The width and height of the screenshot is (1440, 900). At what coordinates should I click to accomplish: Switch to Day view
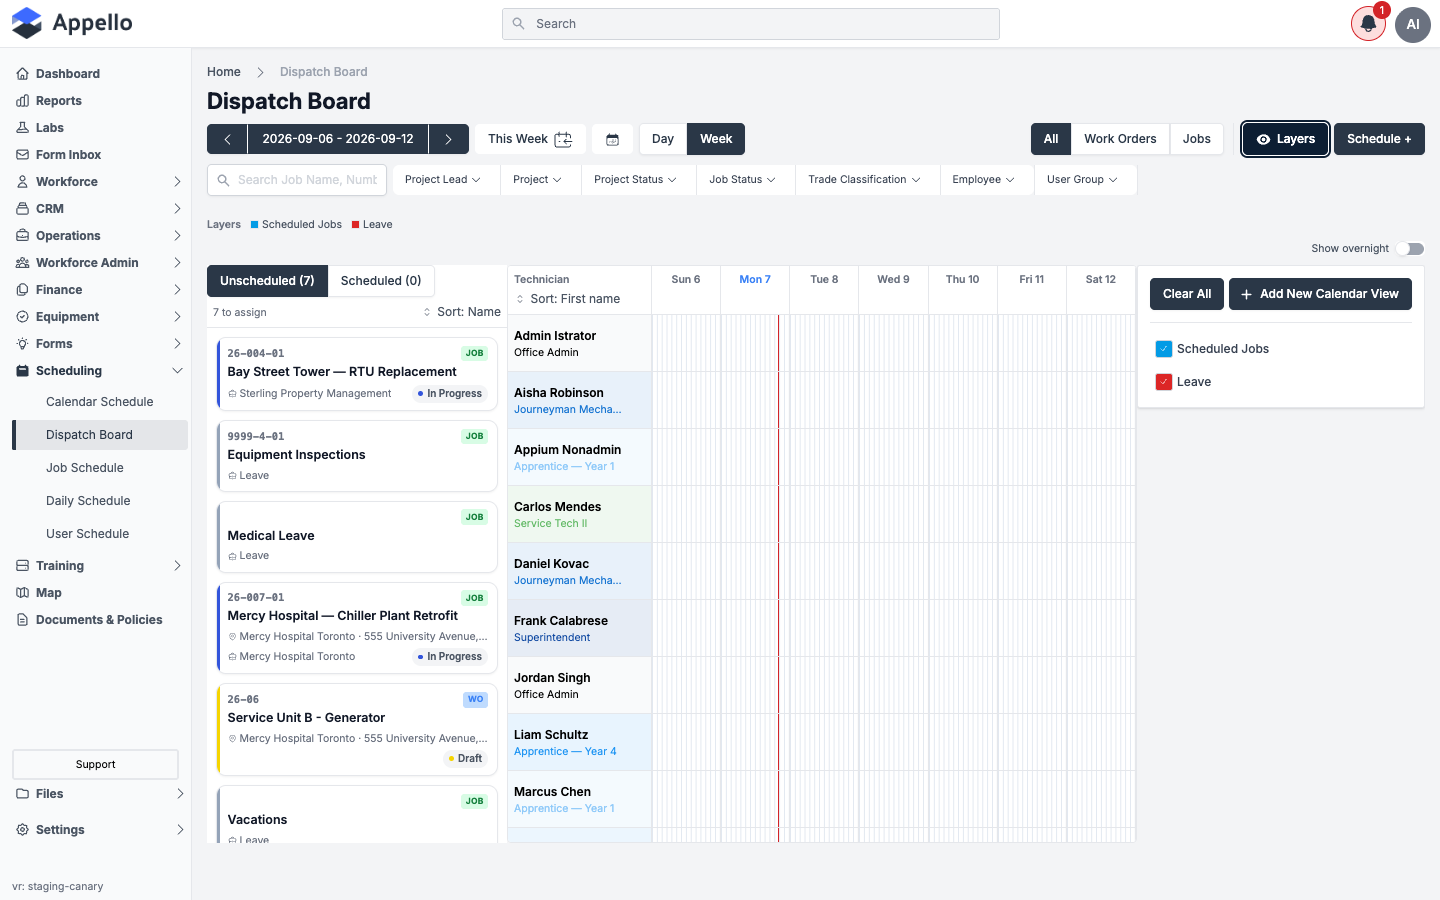tap(663, 139)
